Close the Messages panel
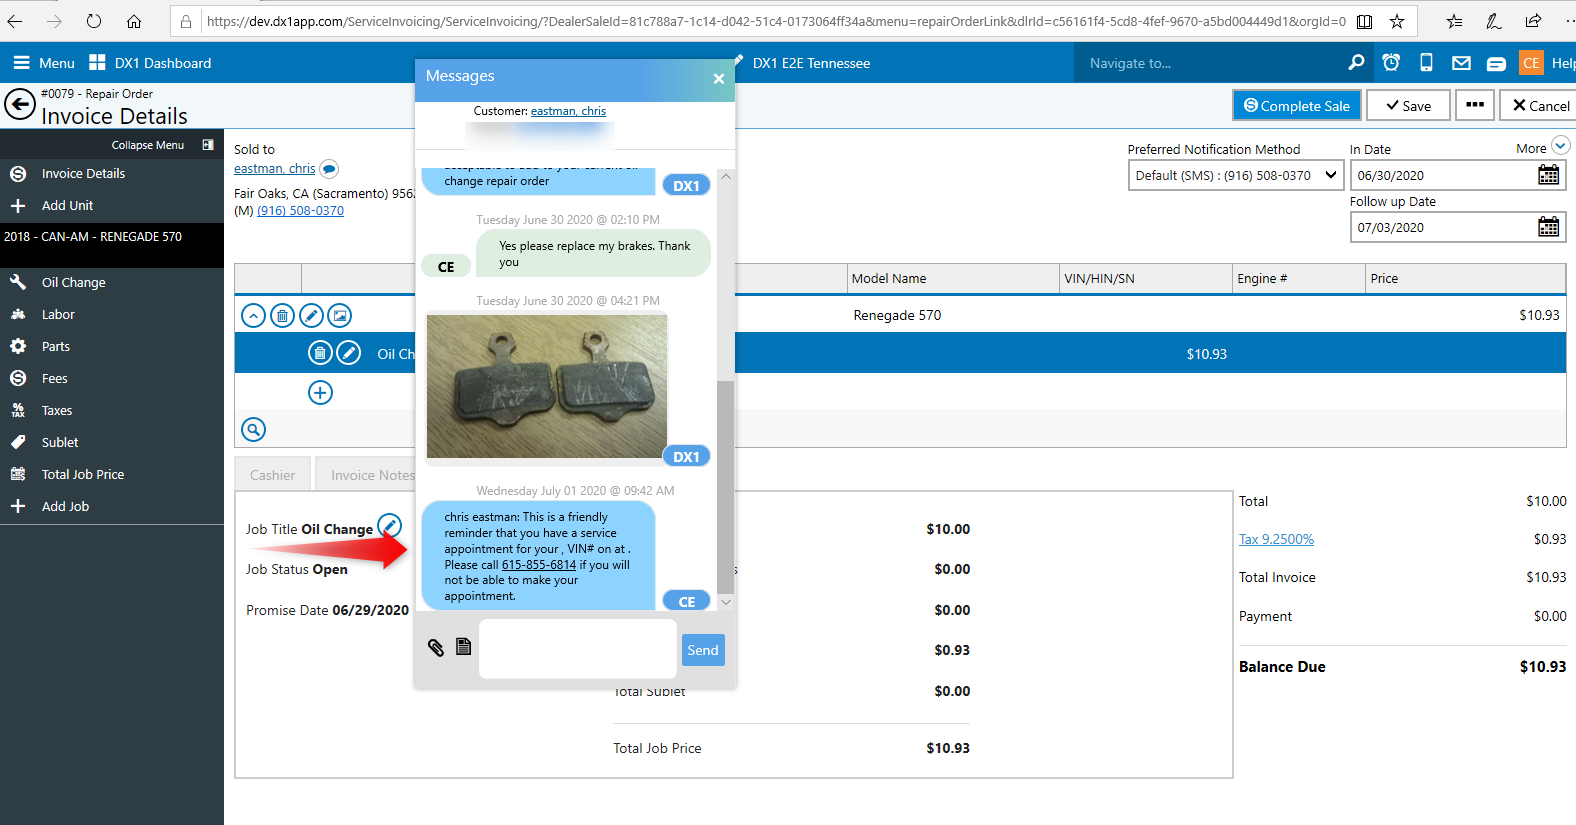This screenshot has width=1576, height=825. click(718, 79)
